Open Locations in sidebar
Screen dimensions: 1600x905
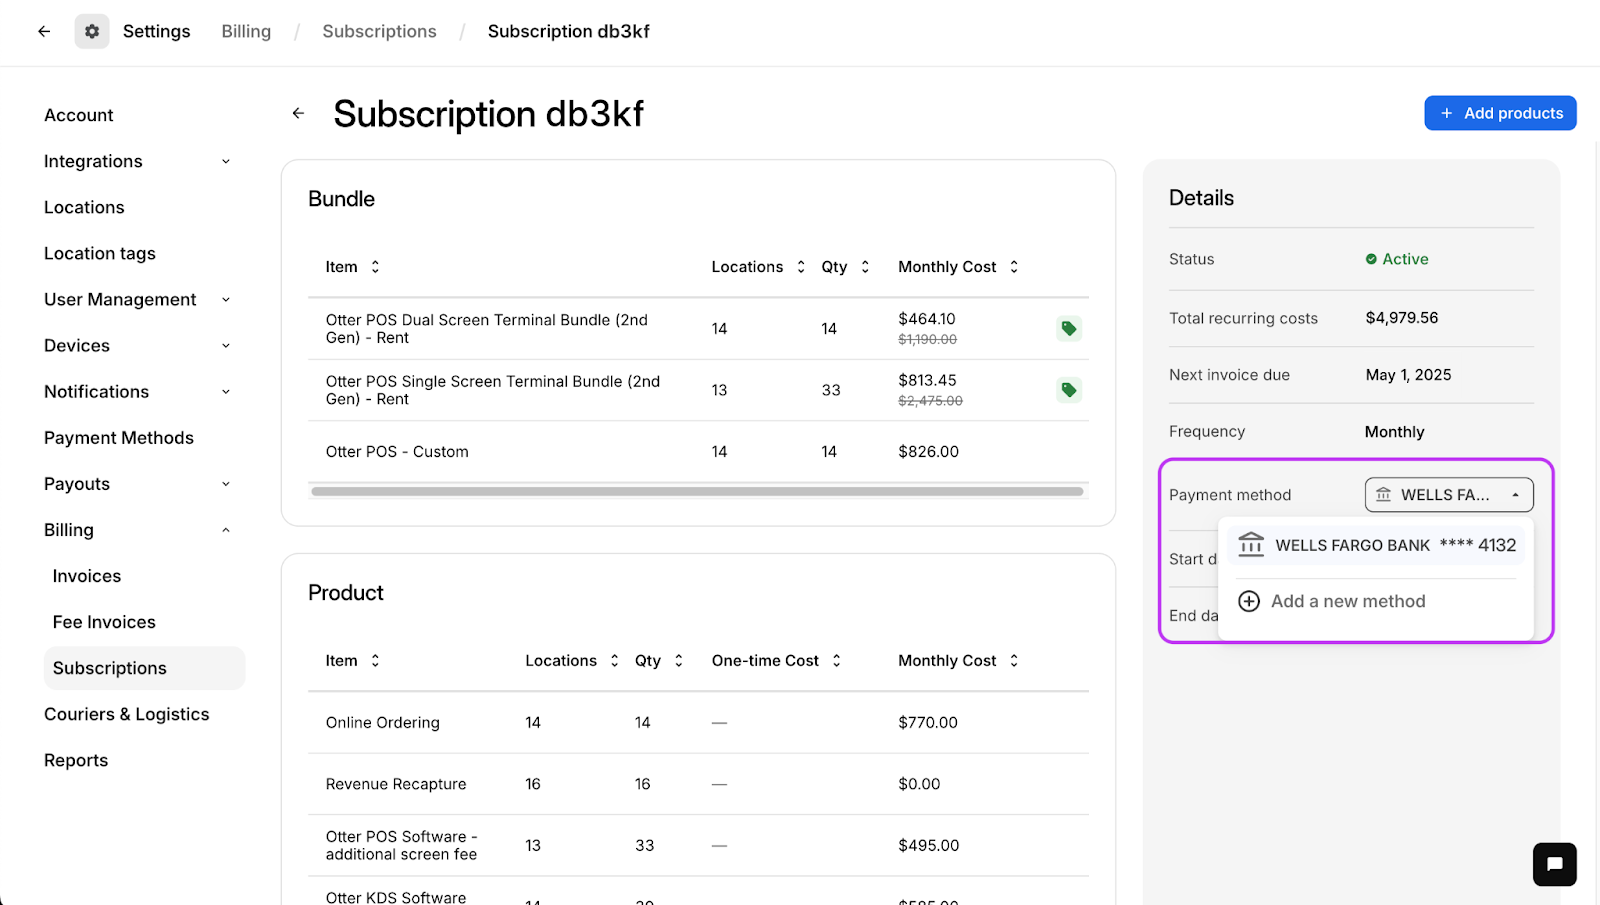click(x=84, y=207)
